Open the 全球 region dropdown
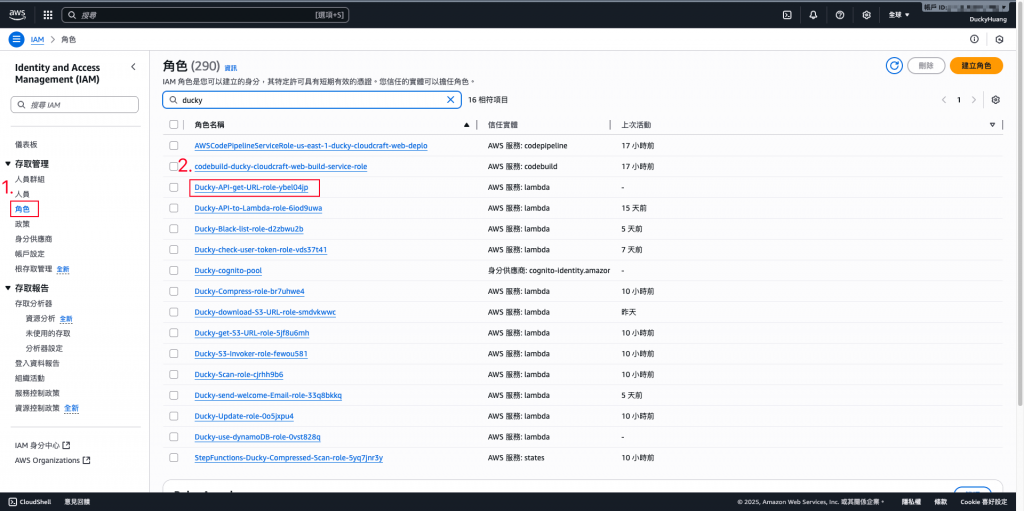 tap(899, 15)
